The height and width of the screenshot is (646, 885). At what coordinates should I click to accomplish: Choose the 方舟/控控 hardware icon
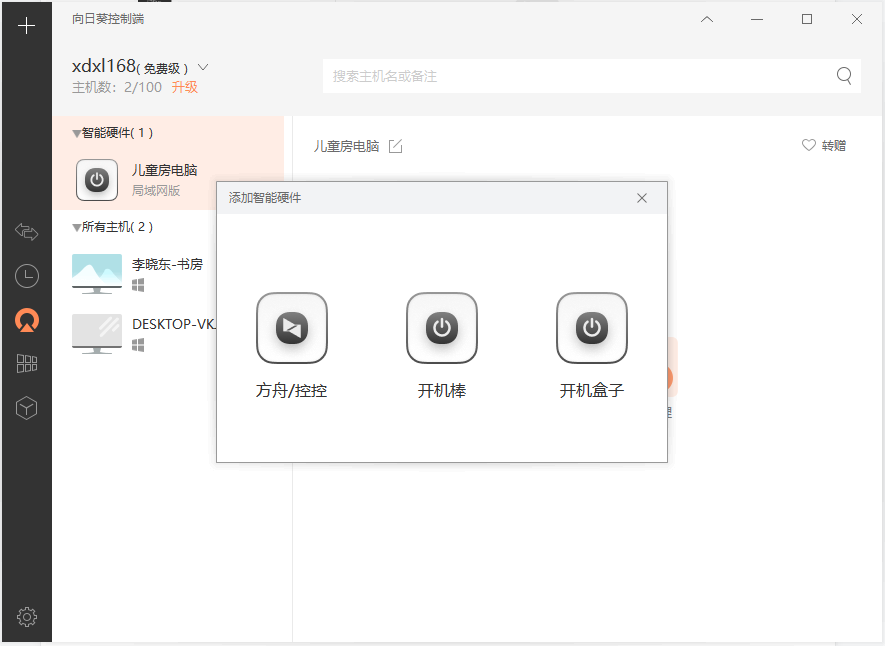(x=292, y=328)
